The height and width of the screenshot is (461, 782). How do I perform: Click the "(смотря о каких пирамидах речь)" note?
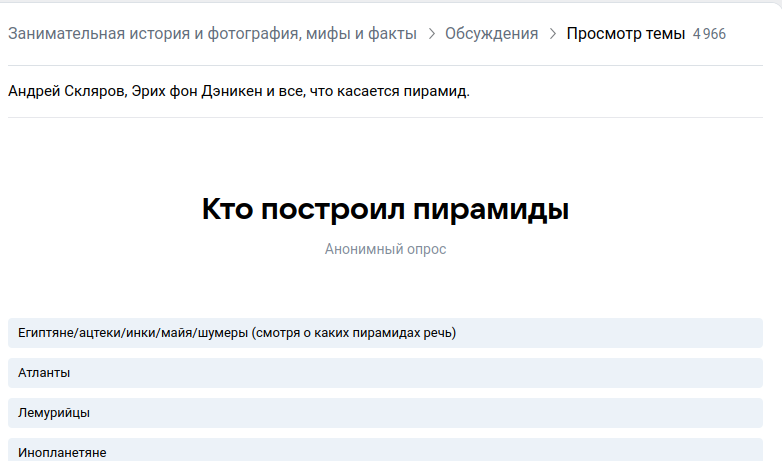[354, 333]
